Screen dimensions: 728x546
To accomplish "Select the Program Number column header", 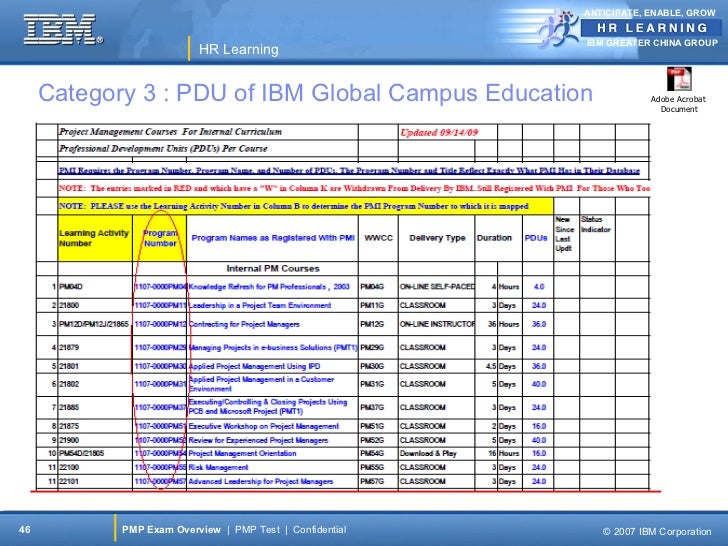I will pyautogui.click(x=160, y=237).
